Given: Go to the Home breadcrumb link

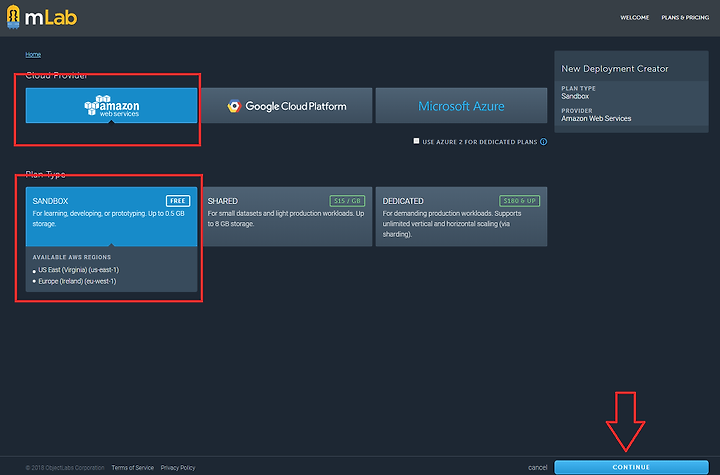Looking at the screenshot, I should [33, 54].
